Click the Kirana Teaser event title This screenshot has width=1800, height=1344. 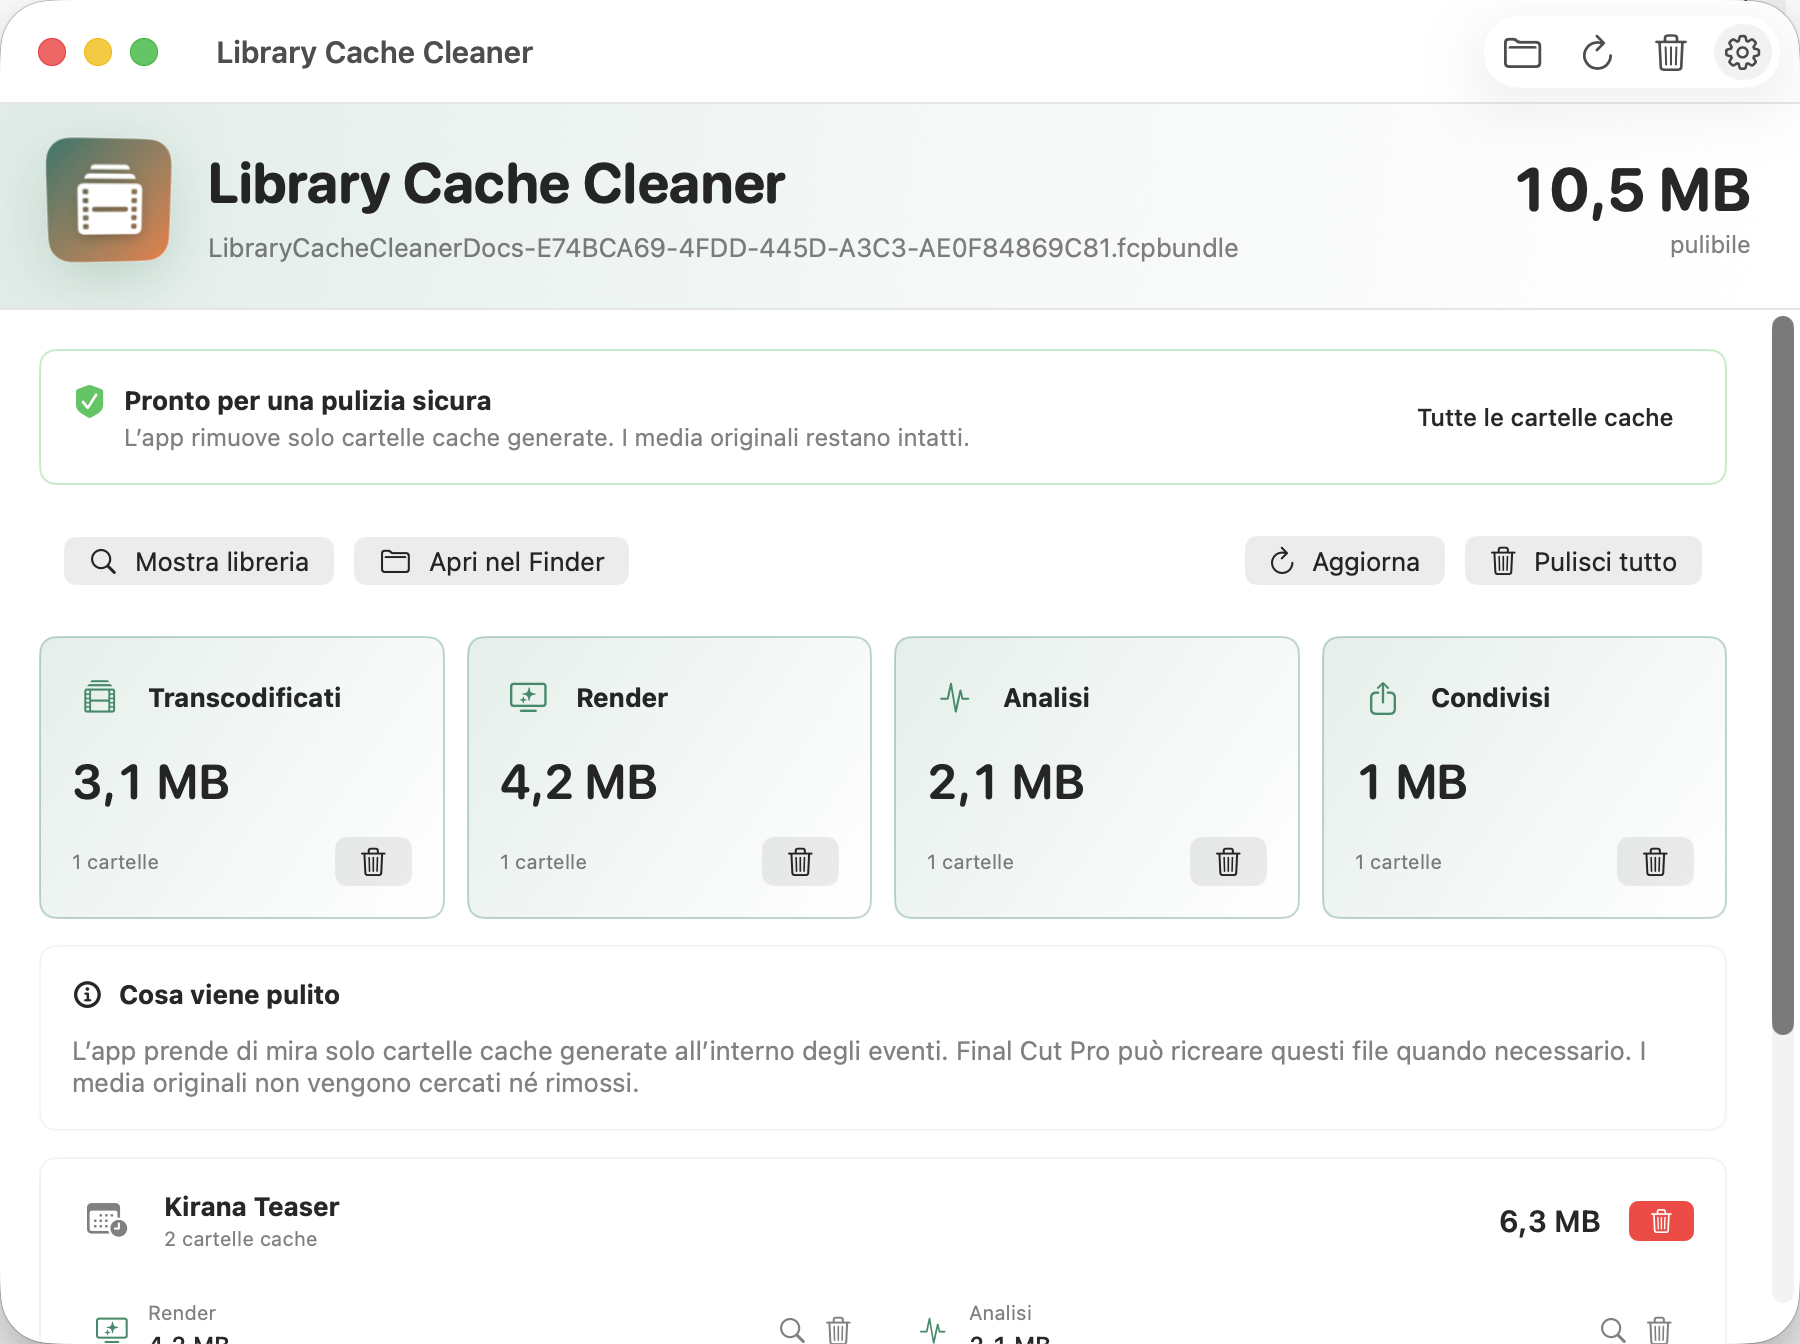coord(252,1207)
